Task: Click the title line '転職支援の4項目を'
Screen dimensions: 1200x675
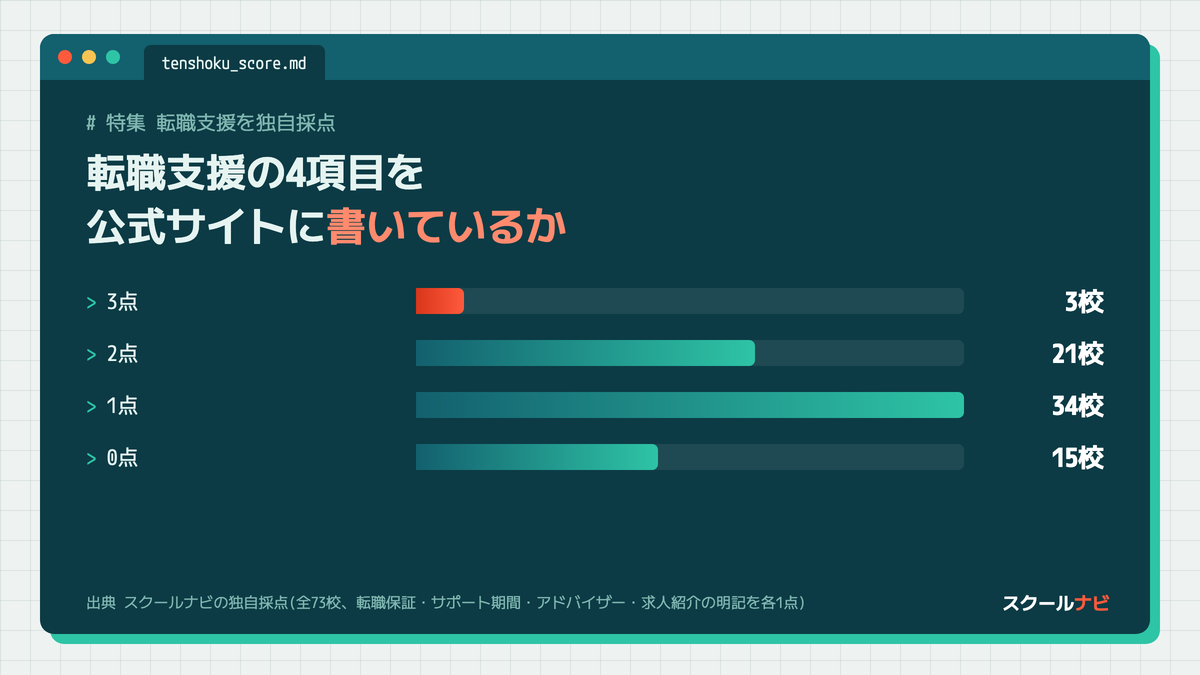Action: pyautogui.click(x=255, y=174)
